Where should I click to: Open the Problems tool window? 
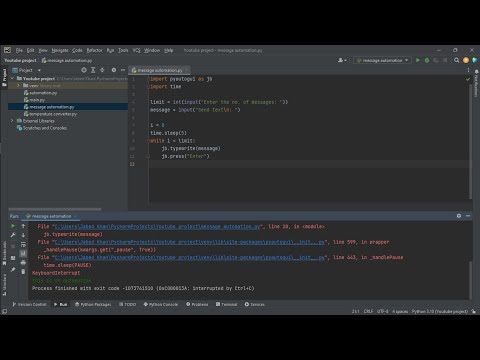[197, 304]
